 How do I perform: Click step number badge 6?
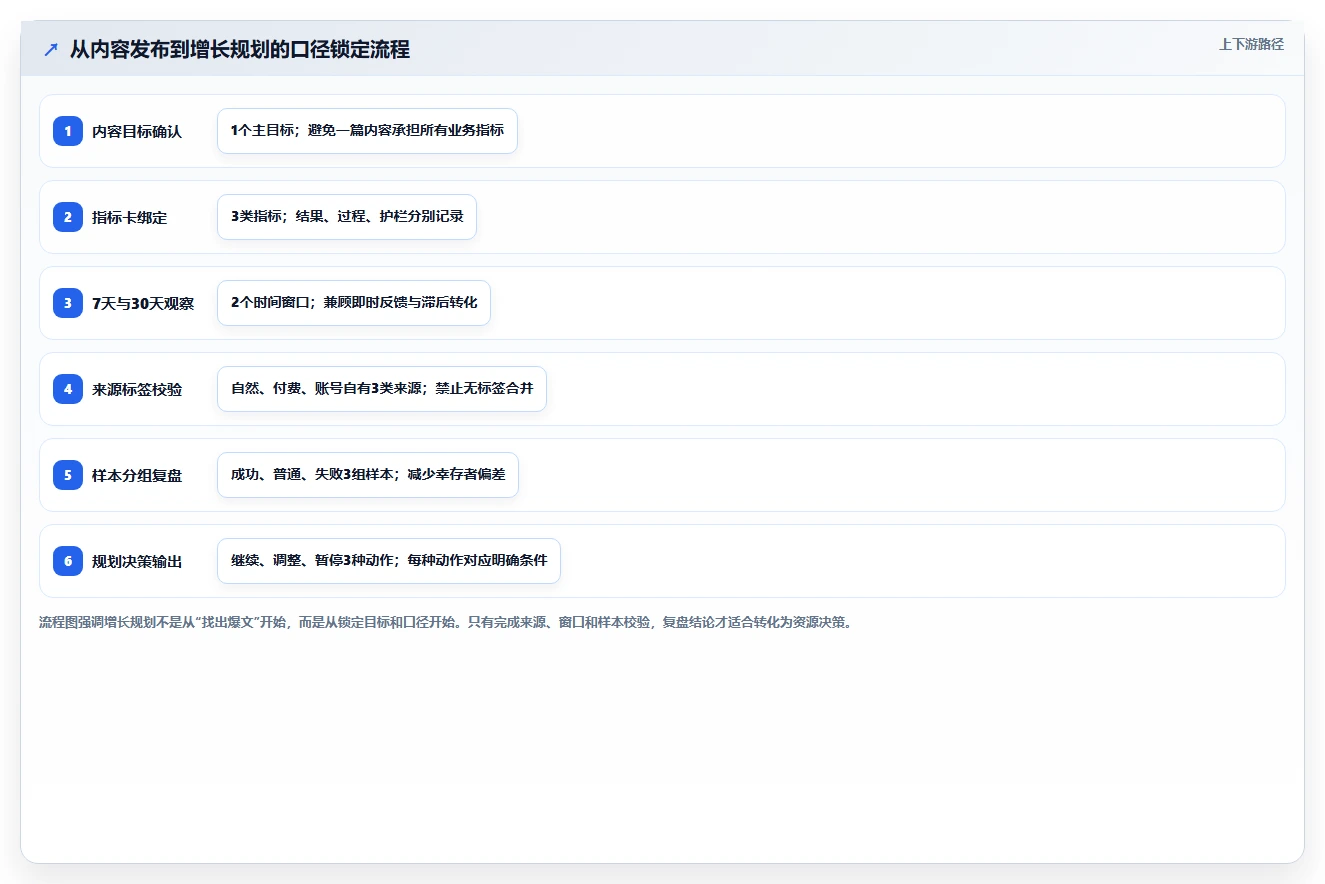[x=68, y=561]
